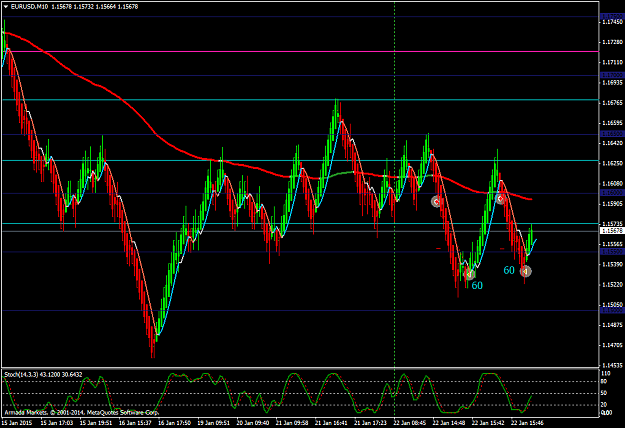Click the 20 Jan 09:40 time label
The width and height of the screenshot is (625, 428).
tap(253, 422)
